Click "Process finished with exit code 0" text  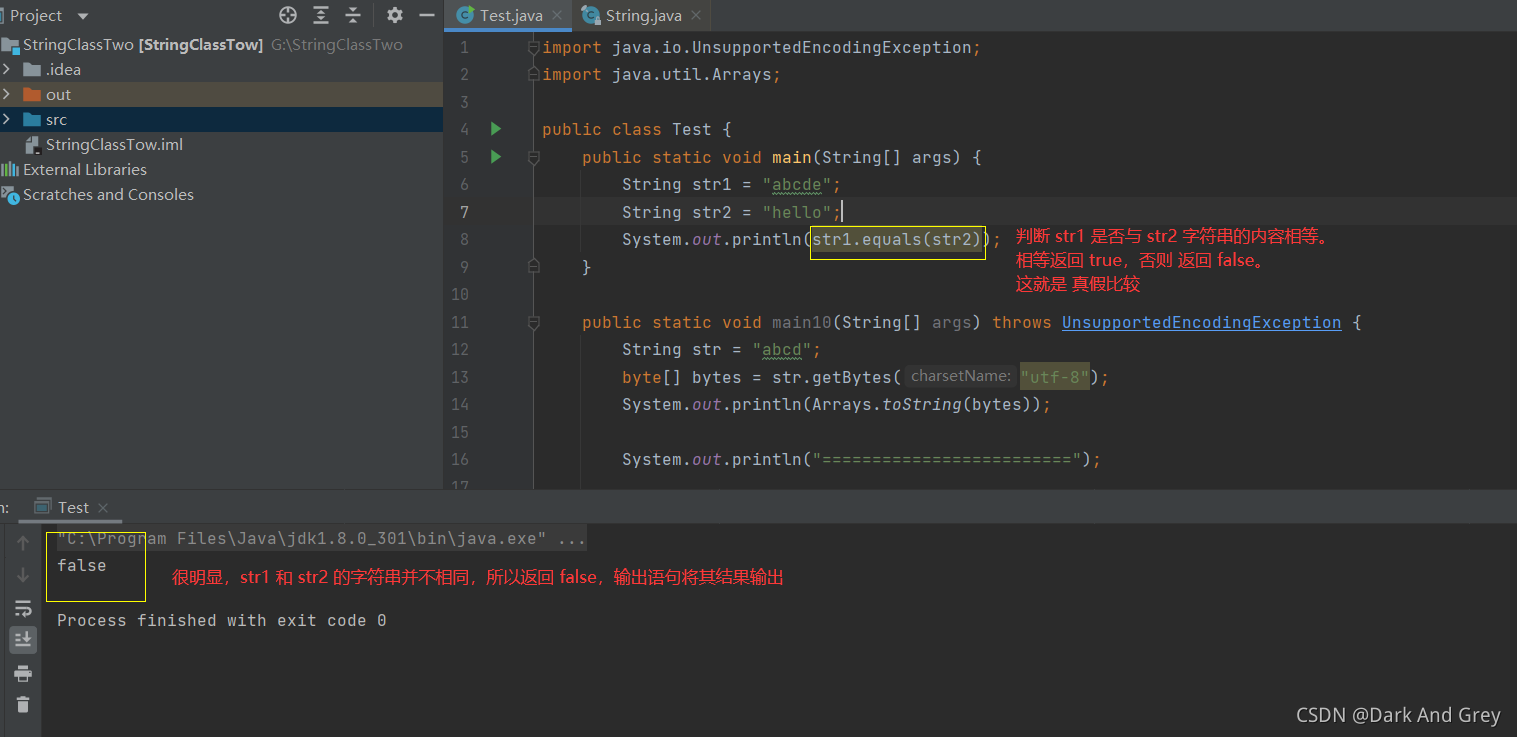point(221,621)
